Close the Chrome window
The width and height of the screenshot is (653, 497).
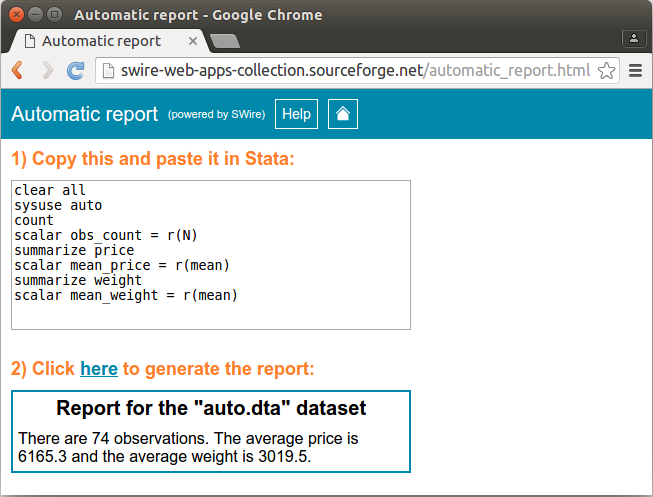click(x=14, y=14)
